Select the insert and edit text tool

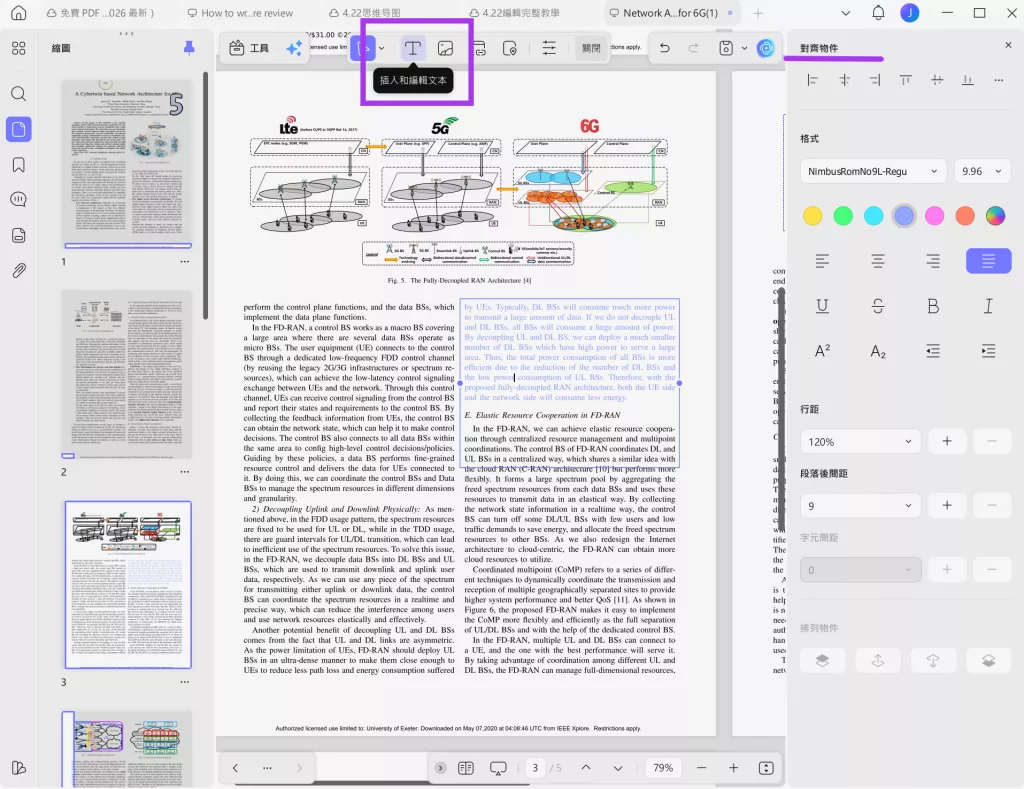412,48
